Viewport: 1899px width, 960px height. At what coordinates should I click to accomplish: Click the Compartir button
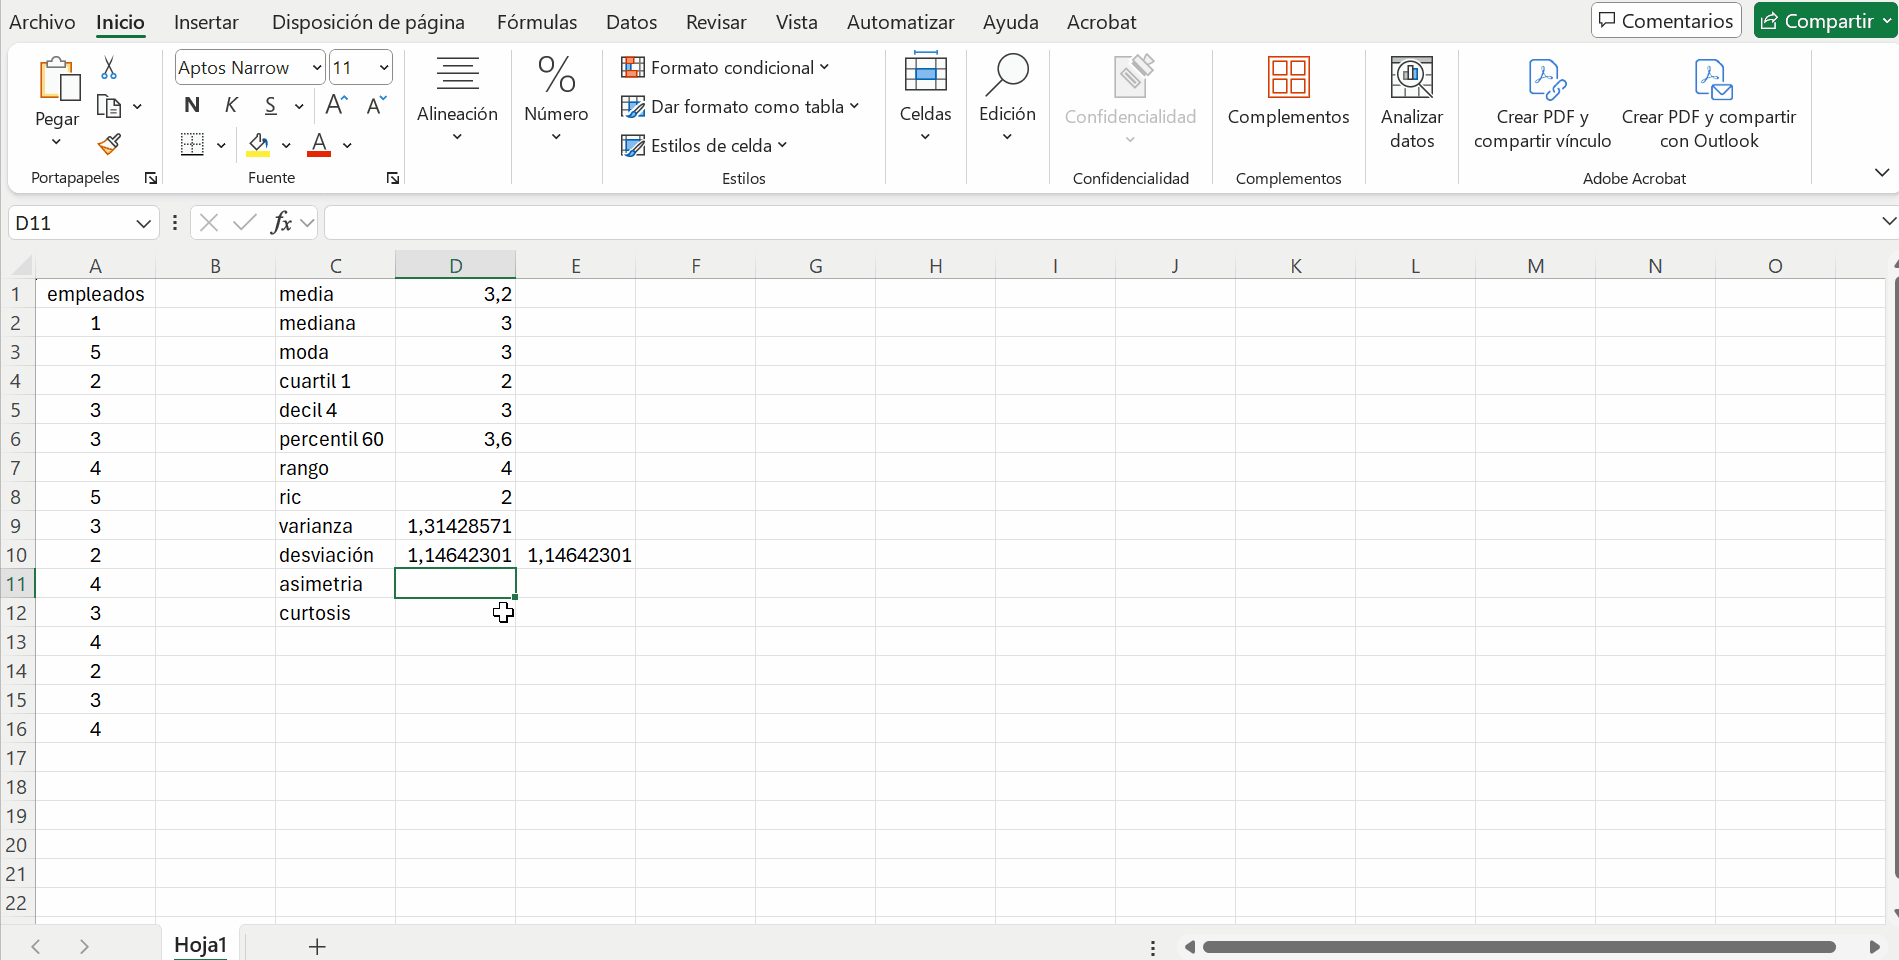pyautogui.click(x=1817, y=21)
